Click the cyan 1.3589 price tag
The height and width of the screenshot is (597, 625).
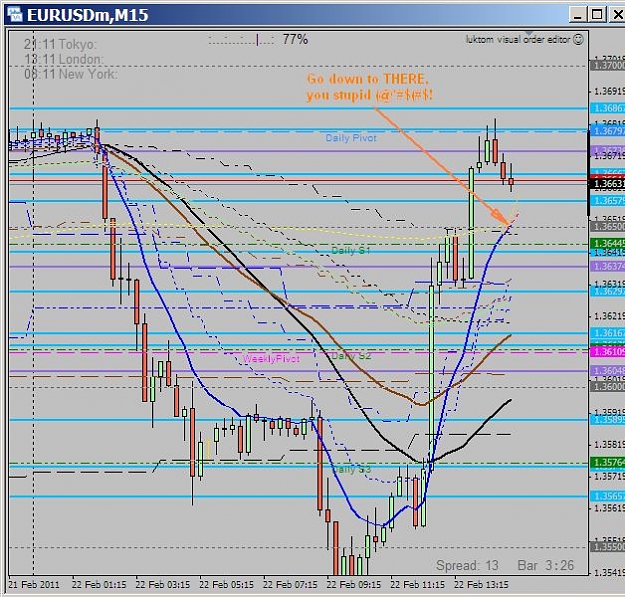tap(607, 420)
